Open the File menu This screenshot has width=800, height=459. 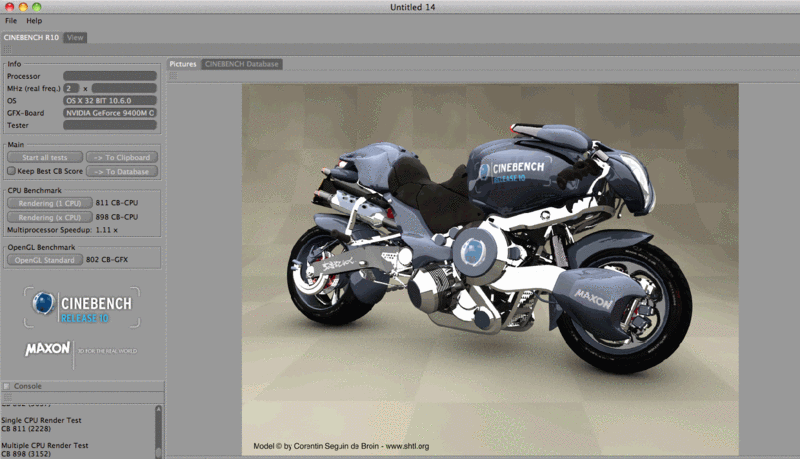tap(11, 20)
